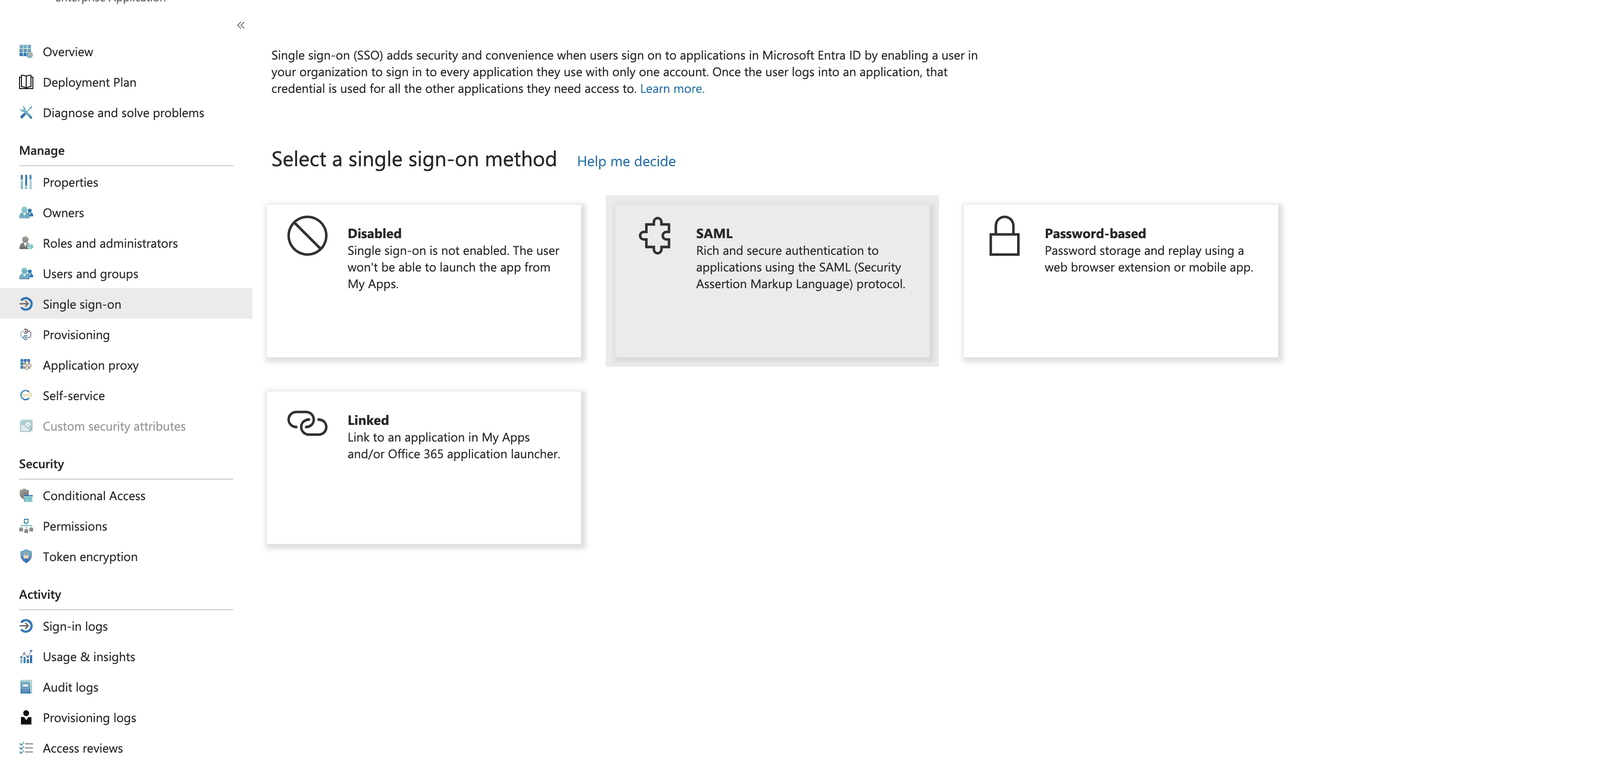Click the Users and groups icon

point(26,273)
